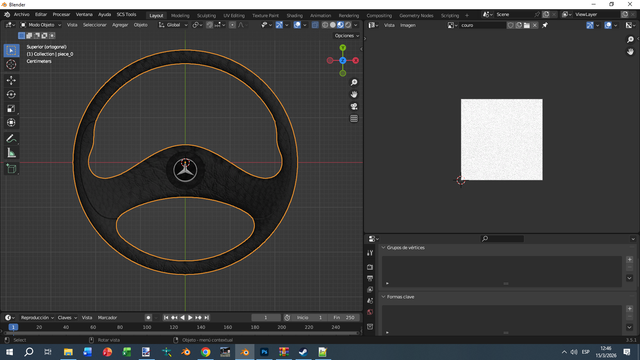
Task: Click the current frame marker 1
Action: [13, 327]
